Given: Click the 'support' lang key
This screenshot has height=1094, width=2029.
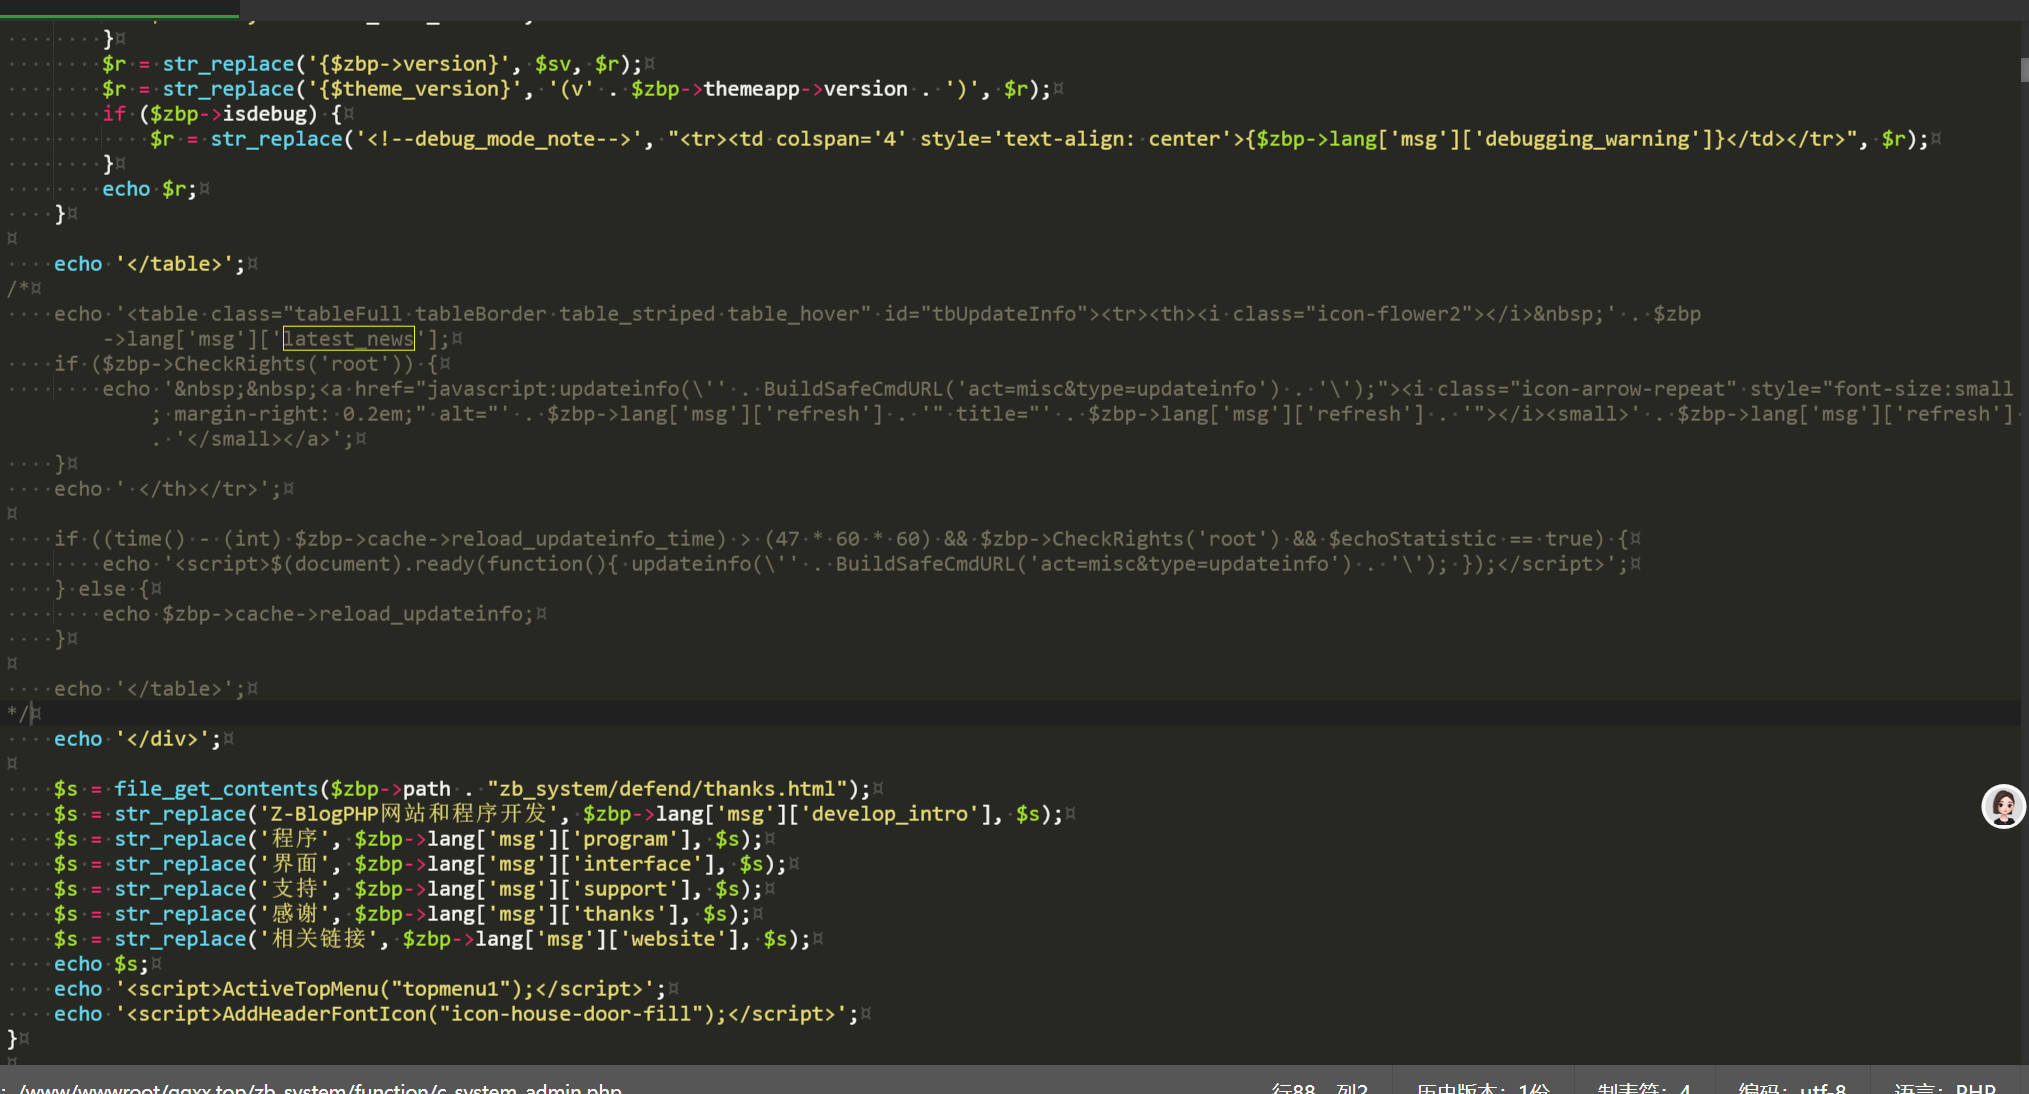Looking at the screenshot, I should tap(625, 889).
